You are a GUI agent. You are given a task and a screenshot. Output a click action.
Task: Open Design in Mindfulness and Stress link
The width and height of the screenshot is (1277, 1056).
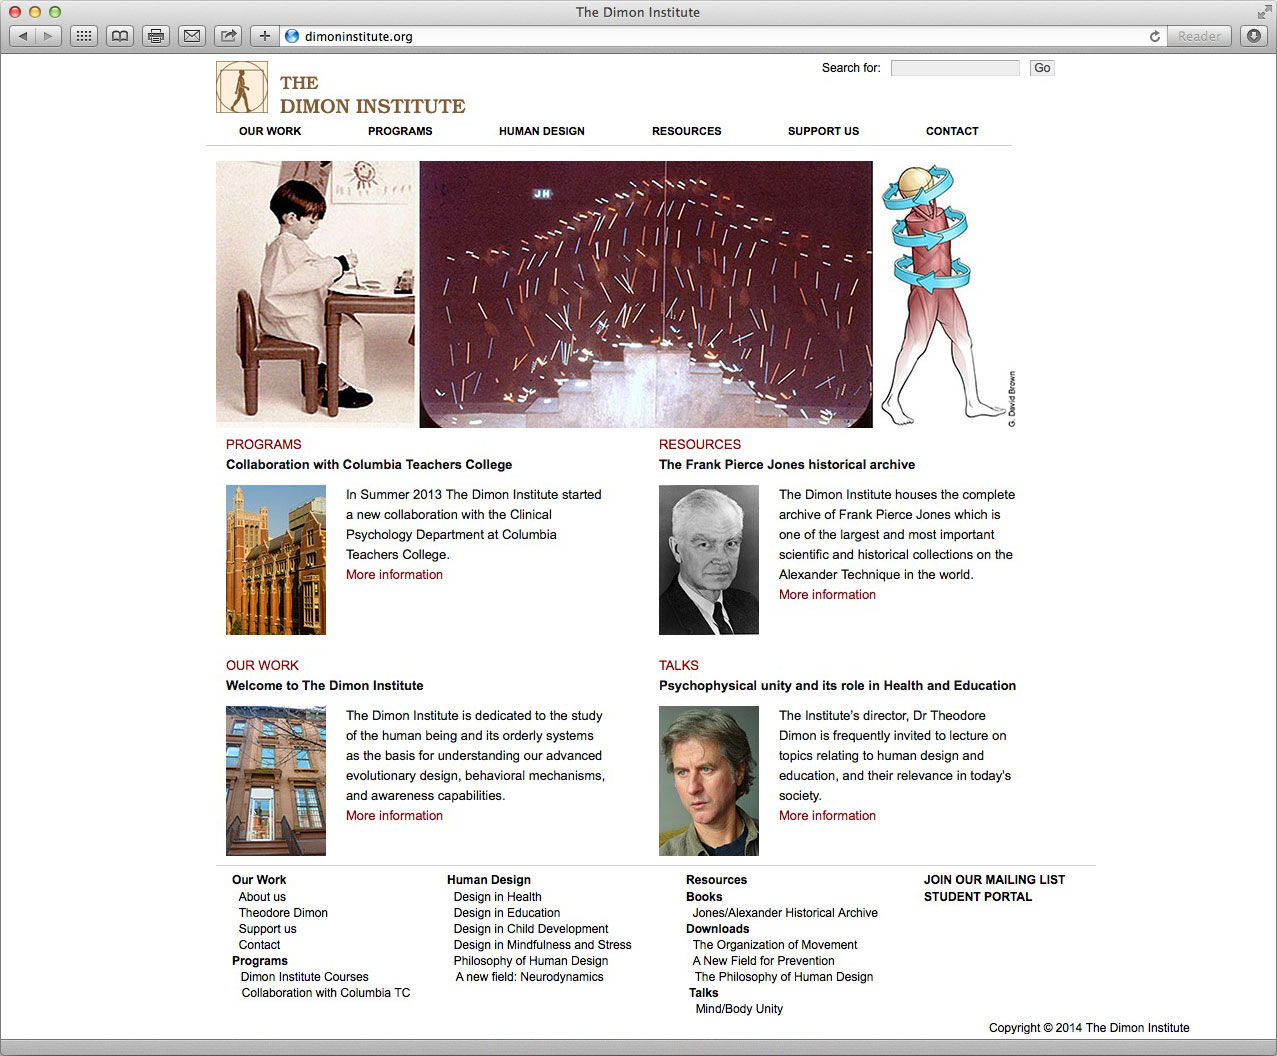542,945
